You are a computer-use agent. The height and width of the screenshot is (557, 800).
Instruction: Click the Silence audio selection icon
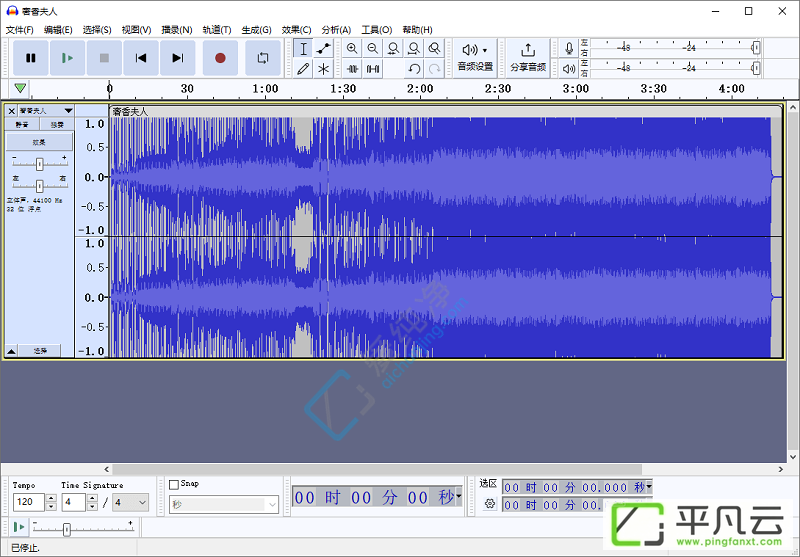tap(372, 68)
